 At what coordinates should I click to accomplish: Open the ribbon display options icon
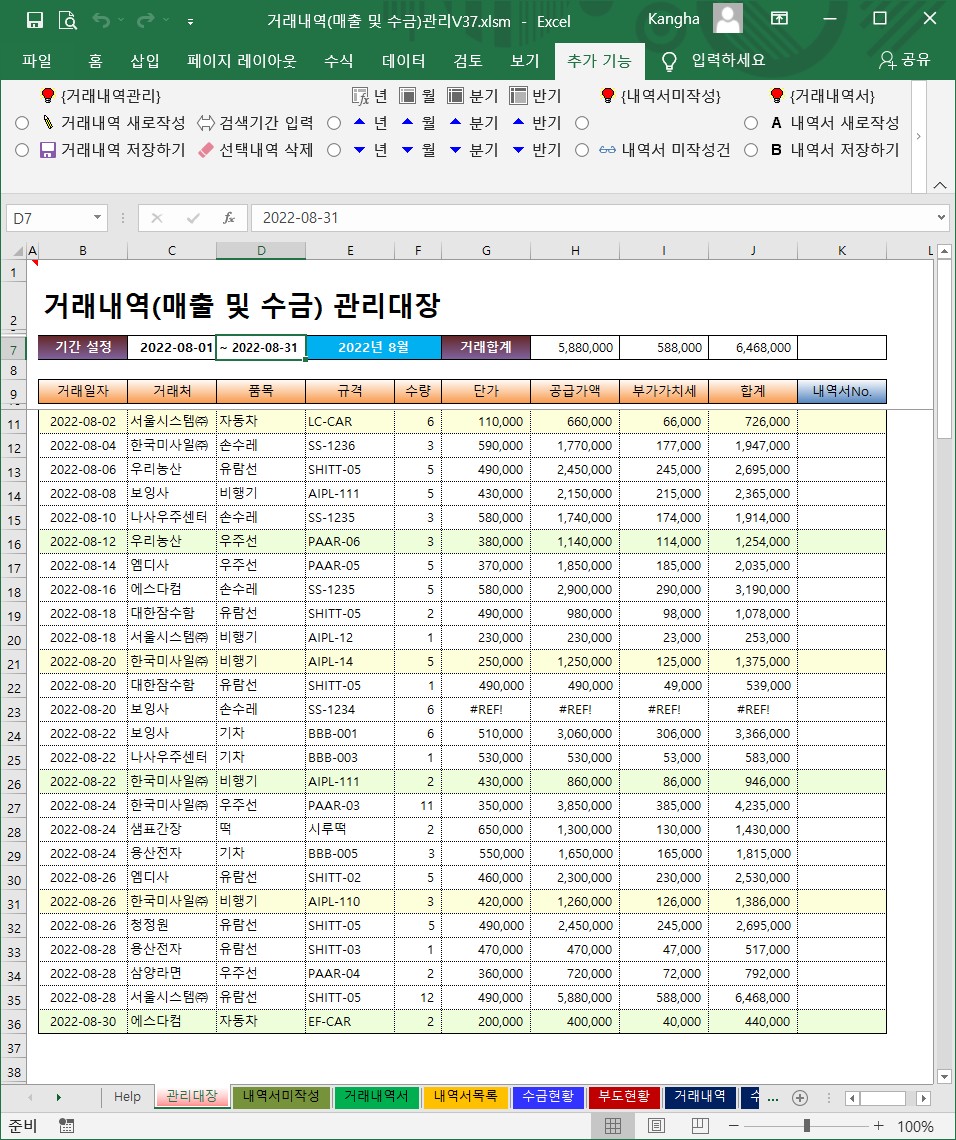(x=779, y=19)
